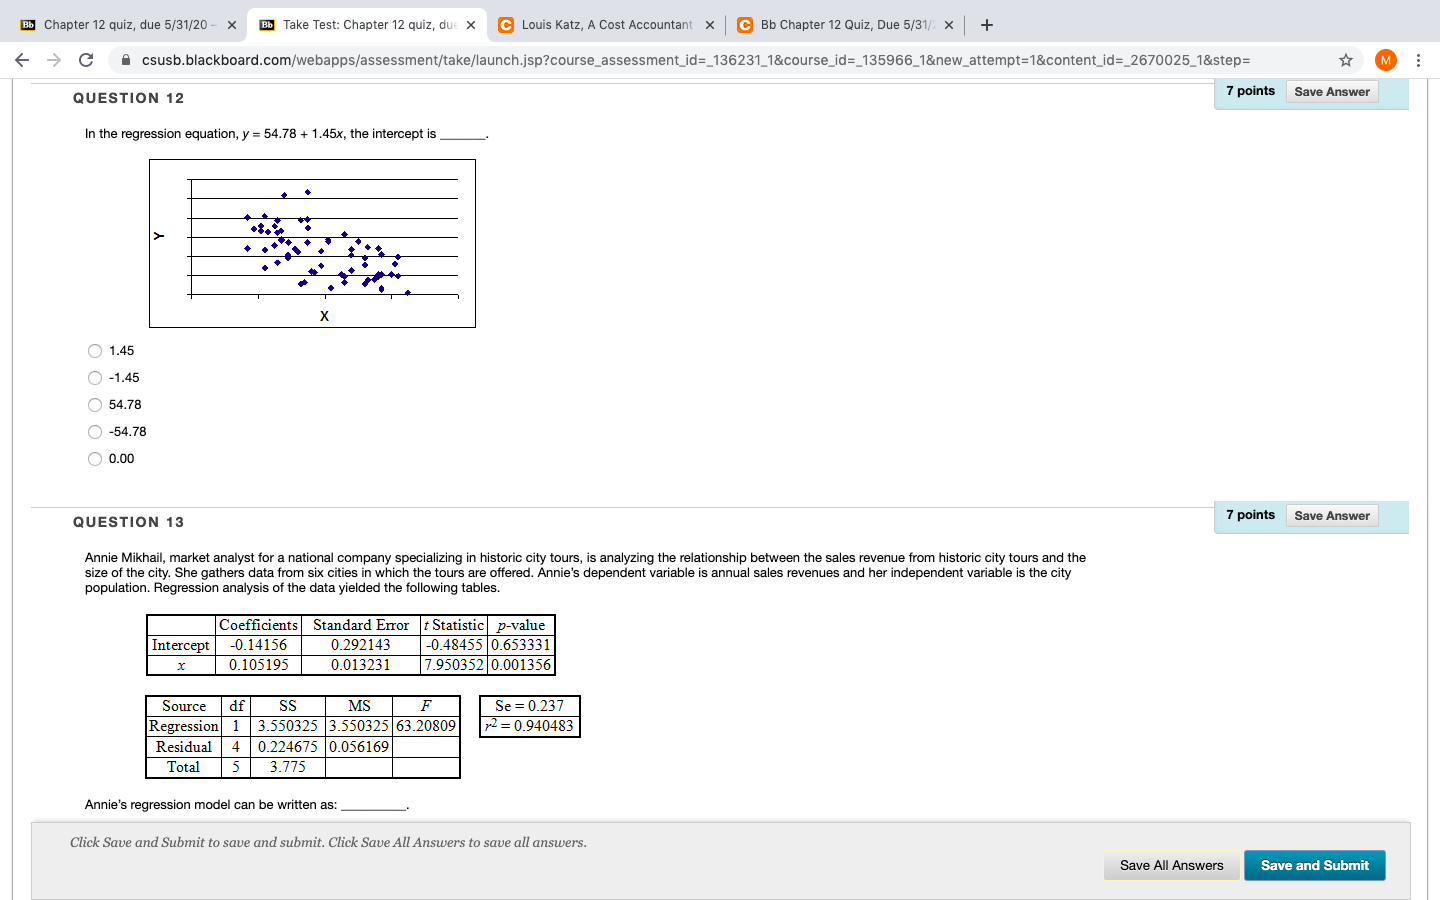Click the bookmark star in the address bar

1345,59
